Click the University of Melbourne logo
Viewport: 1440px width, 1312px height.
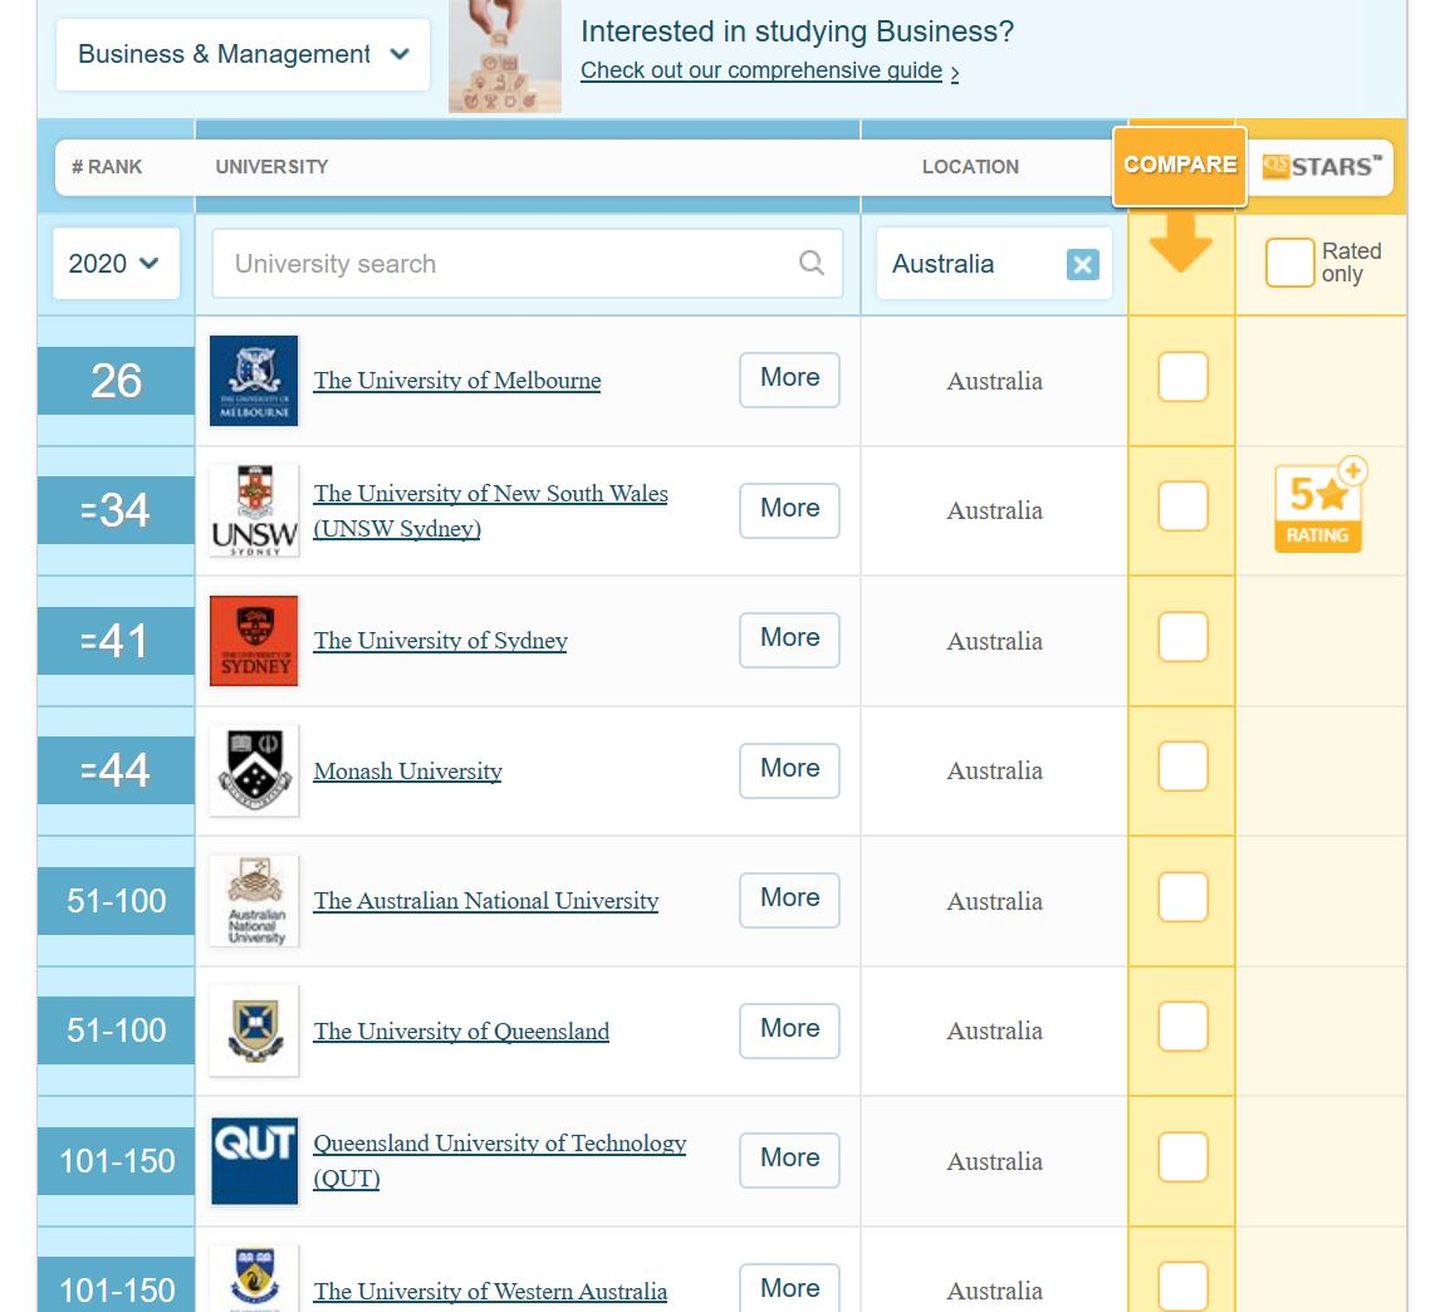tap(254, 381)
